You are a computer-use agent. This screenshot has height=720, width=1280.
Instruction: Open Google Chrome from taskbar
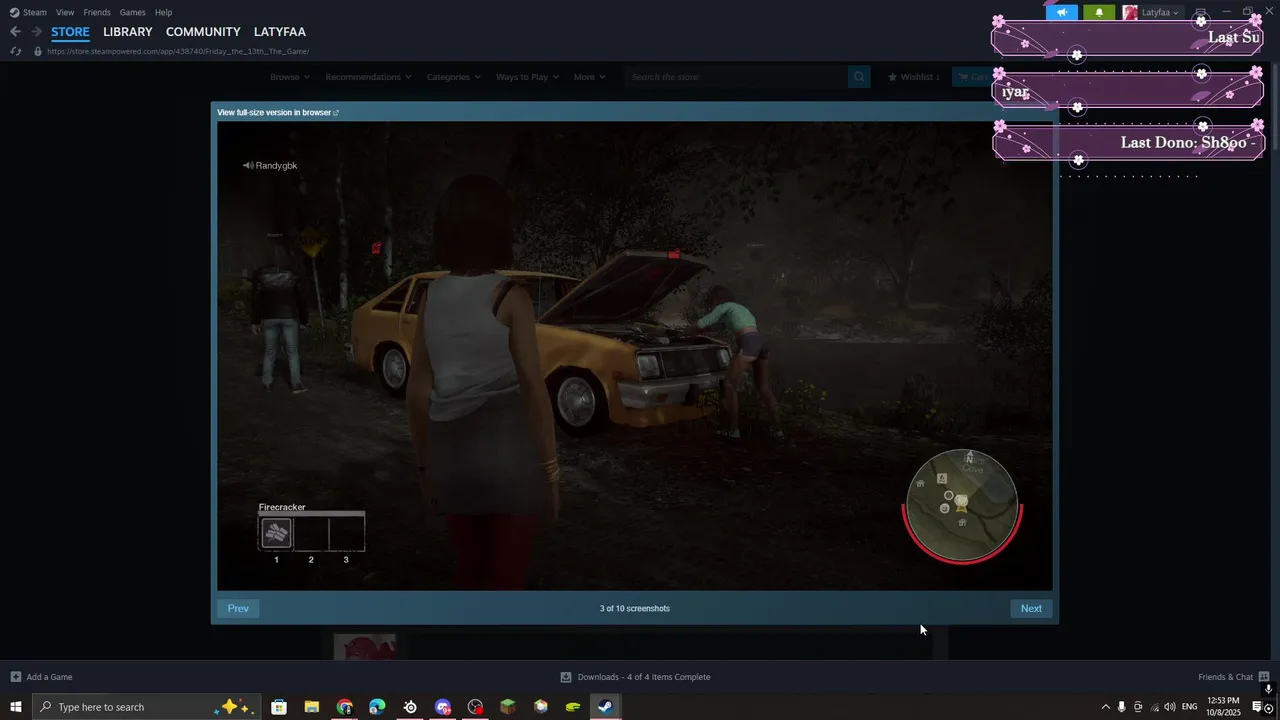tap(345, 707)
